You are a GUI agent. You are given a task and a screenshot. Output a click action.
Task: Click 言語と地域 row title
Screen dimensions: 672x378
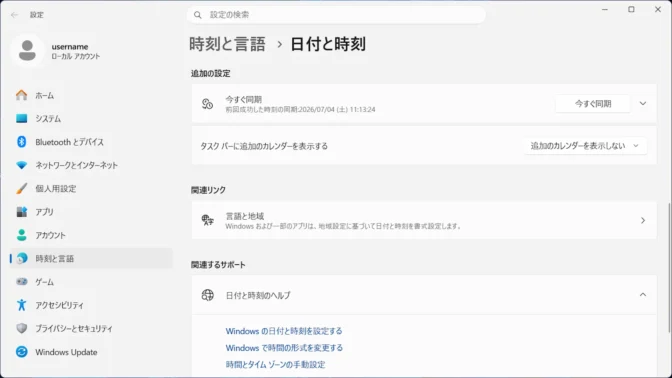pyautogui.click(x=245, y=216)
